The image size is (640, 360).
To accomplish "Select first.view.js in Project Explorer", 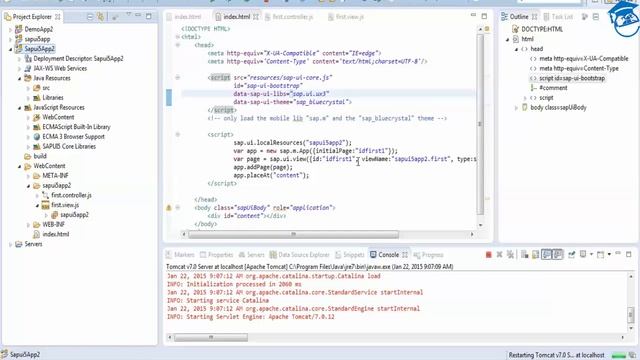I will (x=65, y=205).
